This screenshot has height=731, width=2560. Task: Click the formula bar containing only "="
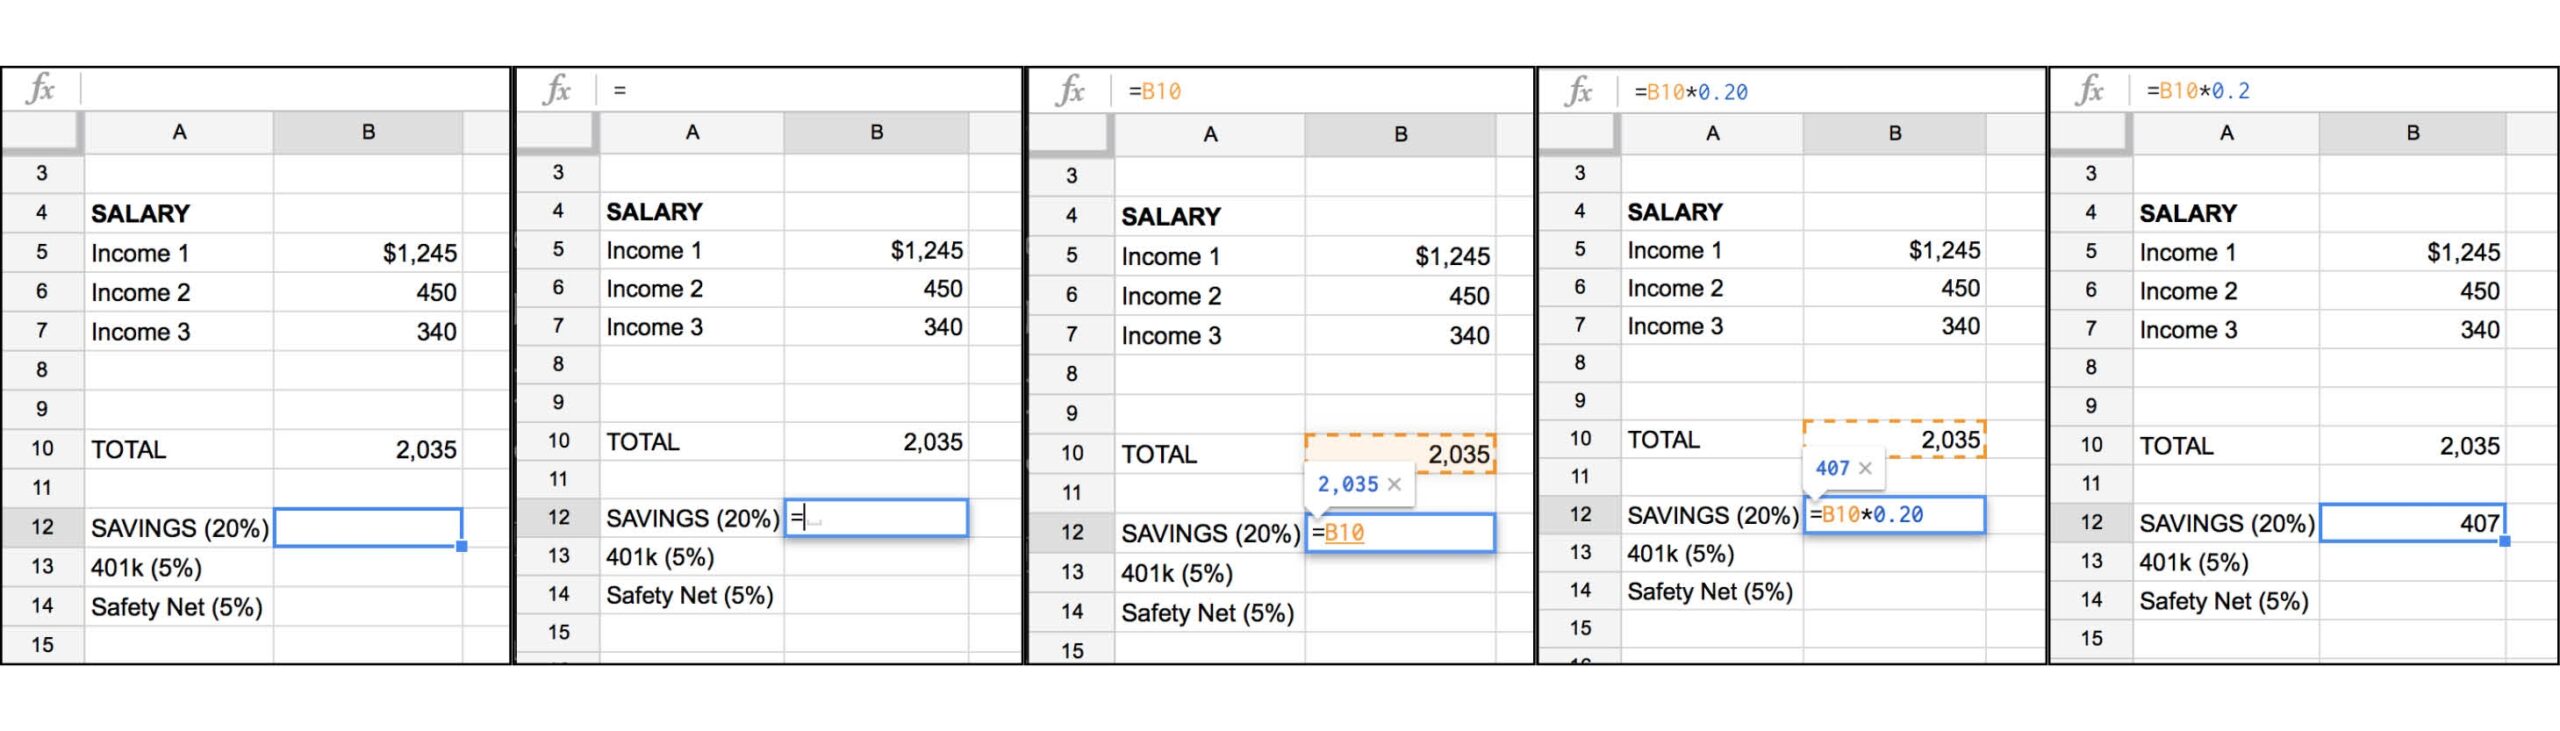pos(810,90)
